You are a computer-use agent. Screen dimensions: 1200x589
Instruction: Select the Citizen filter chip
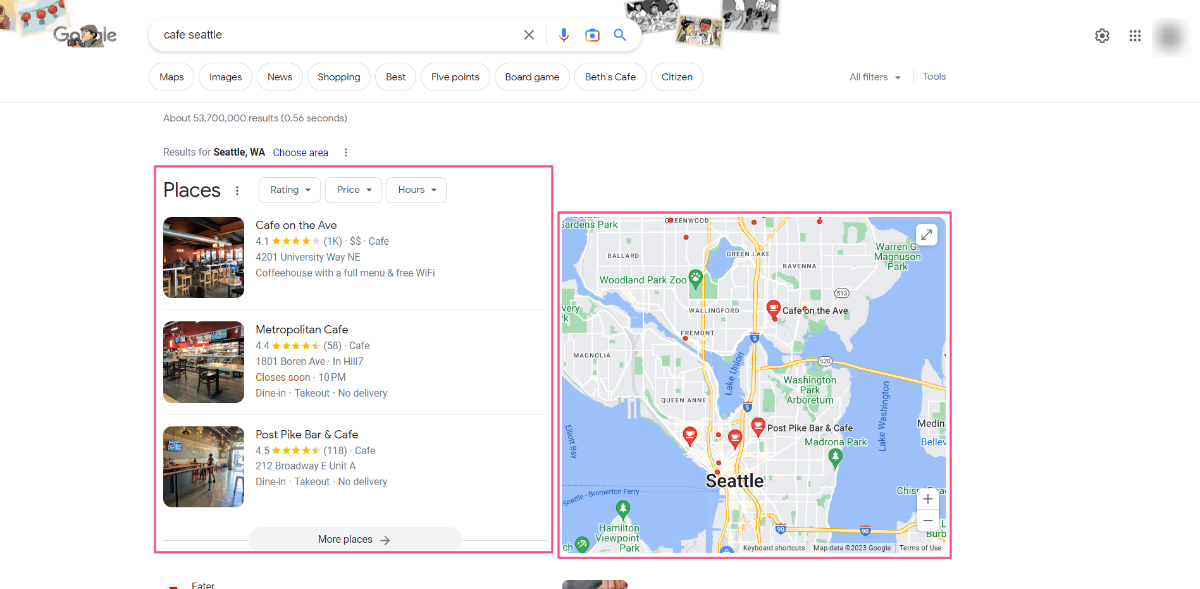(x=677, y=77)
